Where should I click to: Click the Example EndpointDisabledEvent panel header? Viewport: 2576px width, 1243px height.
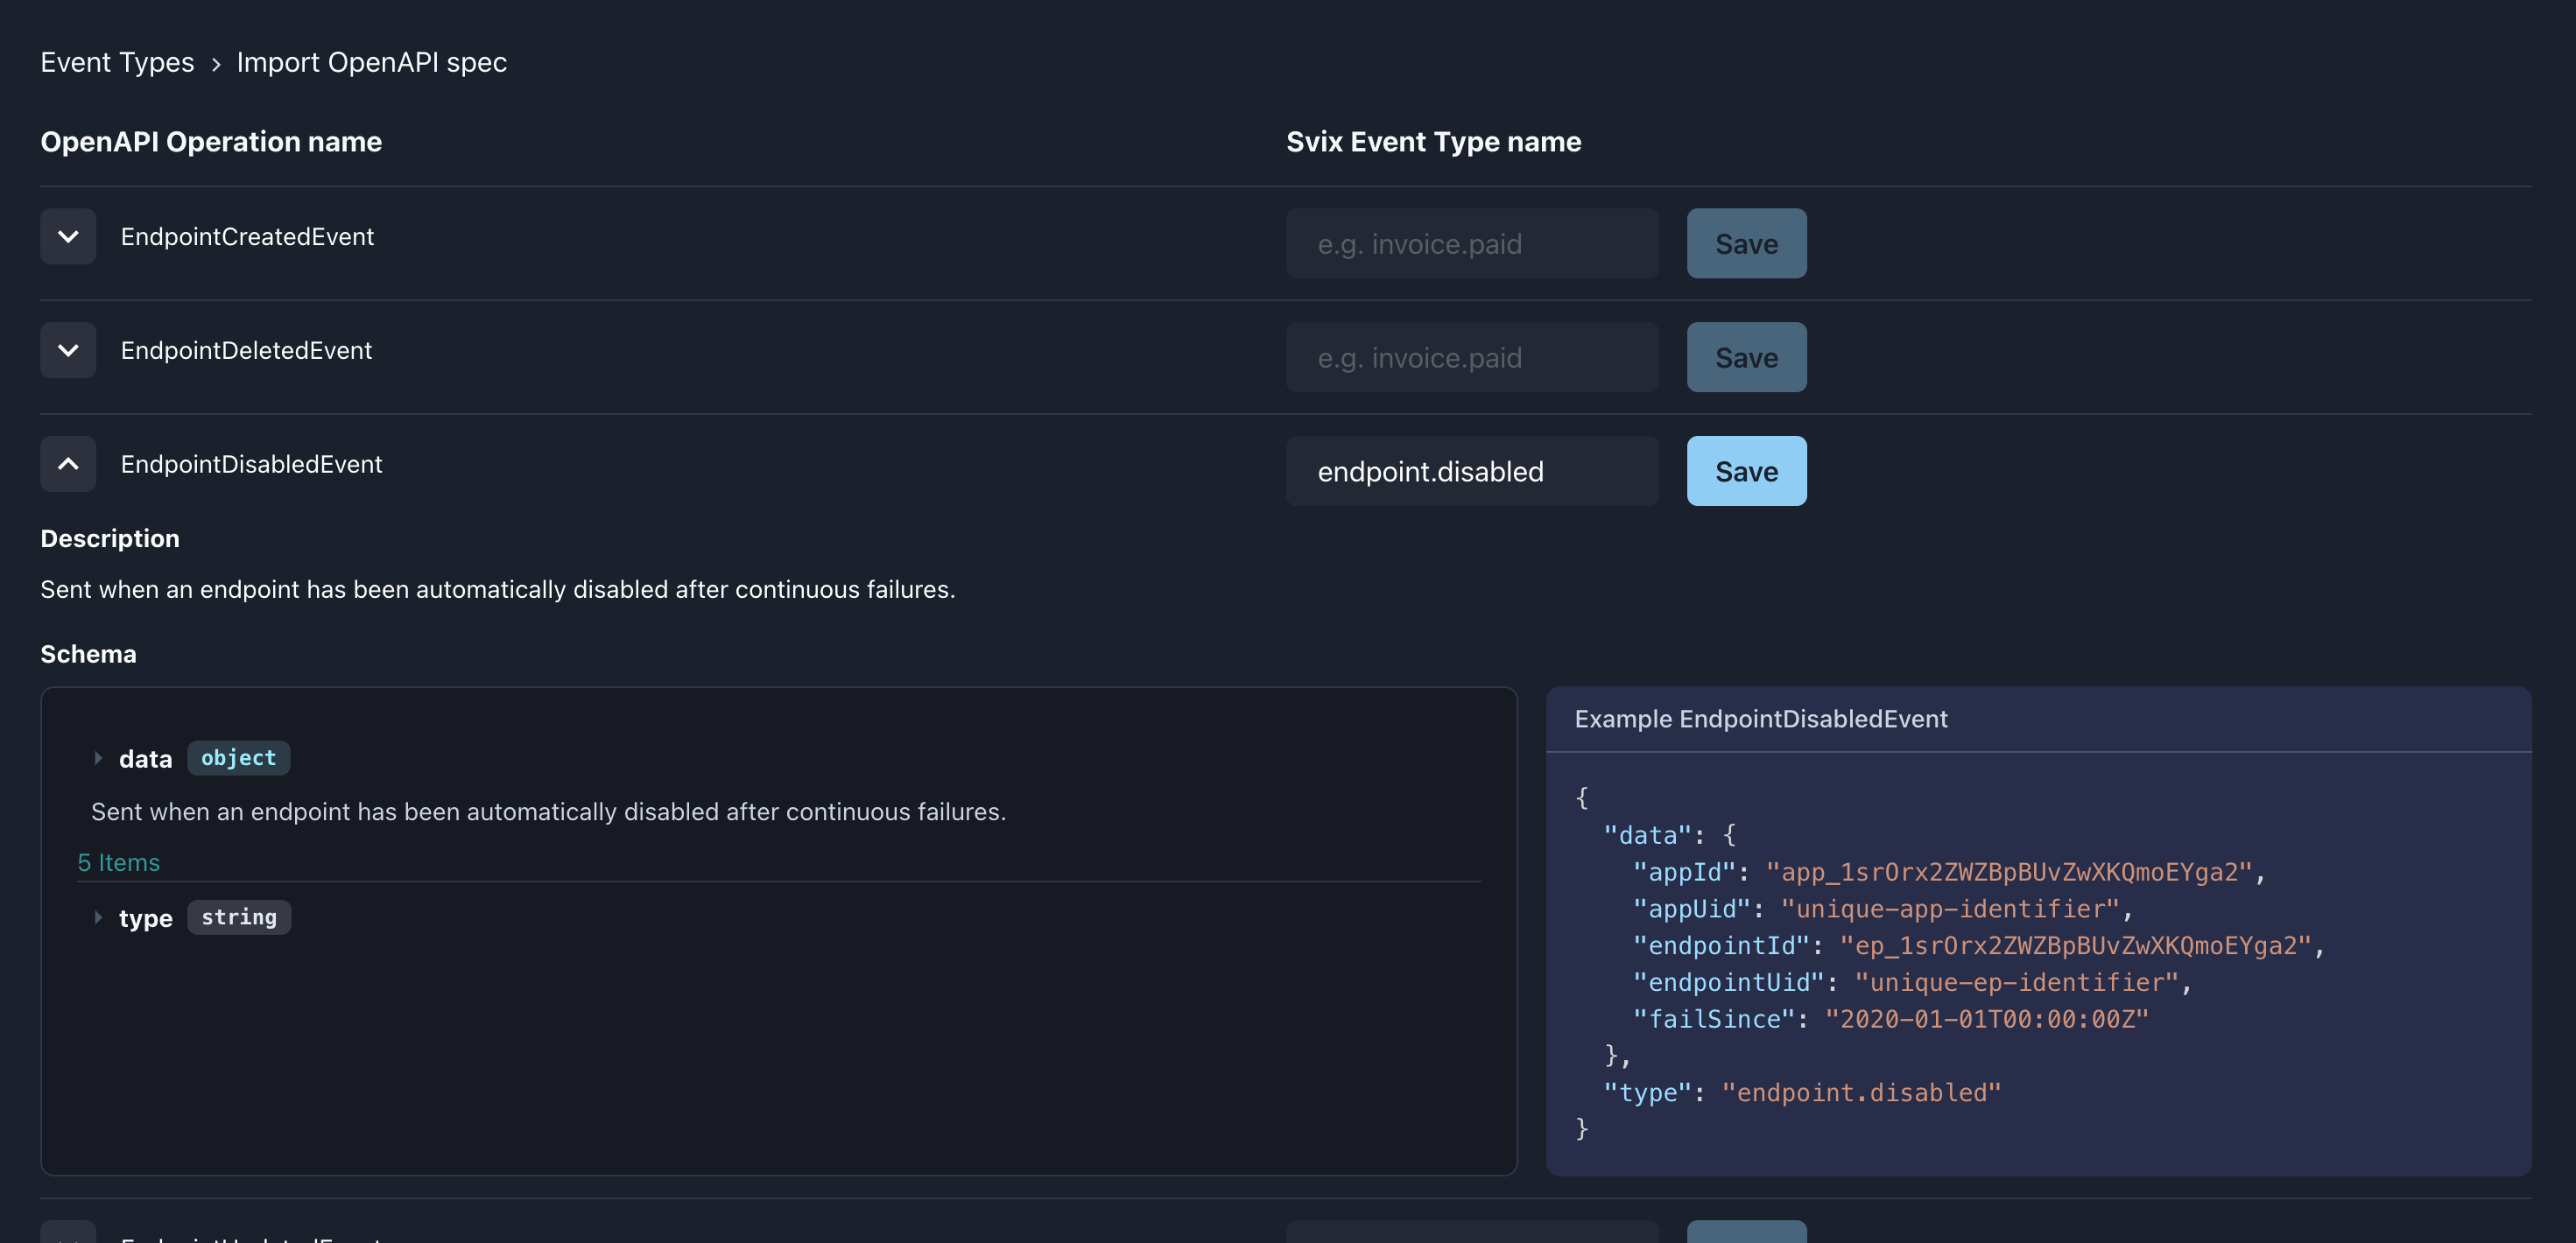tap(2038, 719)
